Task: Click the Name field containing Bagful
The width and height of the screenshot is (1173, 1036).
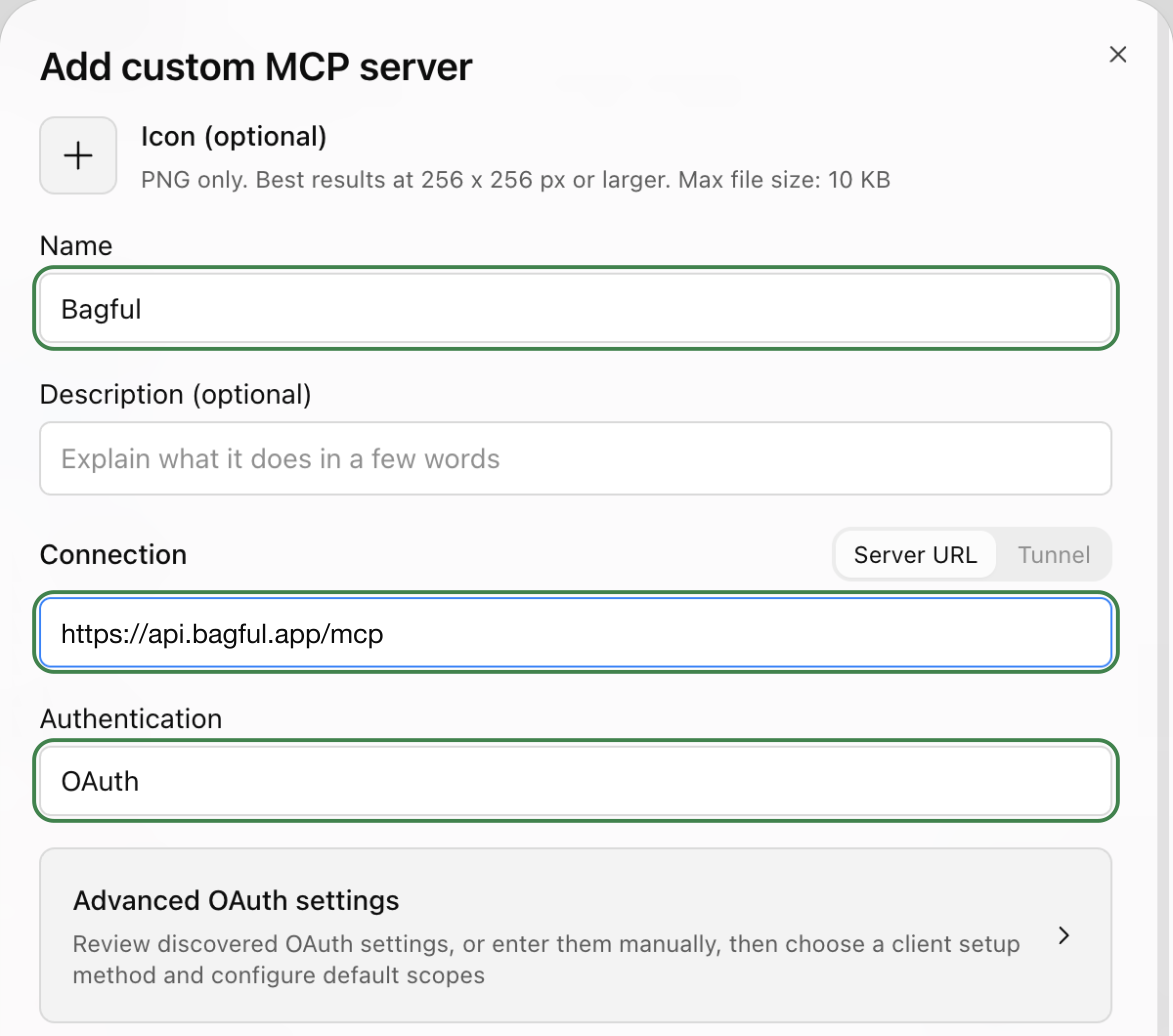Action: tap(575, 308)
